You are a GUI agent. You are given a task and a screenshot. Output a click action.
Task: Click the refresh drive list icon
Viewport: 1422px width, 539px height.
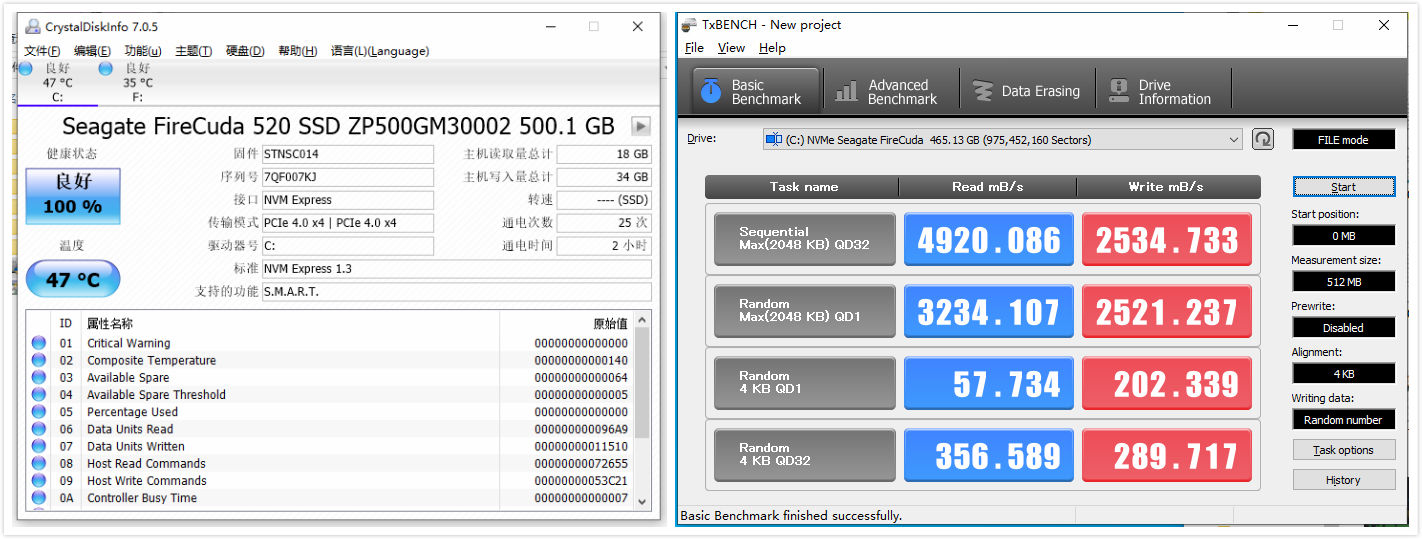click(1263, 139)
